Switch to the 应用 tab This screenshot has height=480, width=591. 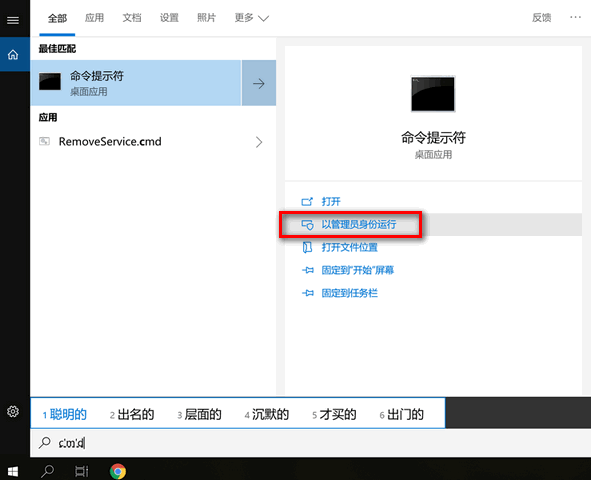(94, 18)
